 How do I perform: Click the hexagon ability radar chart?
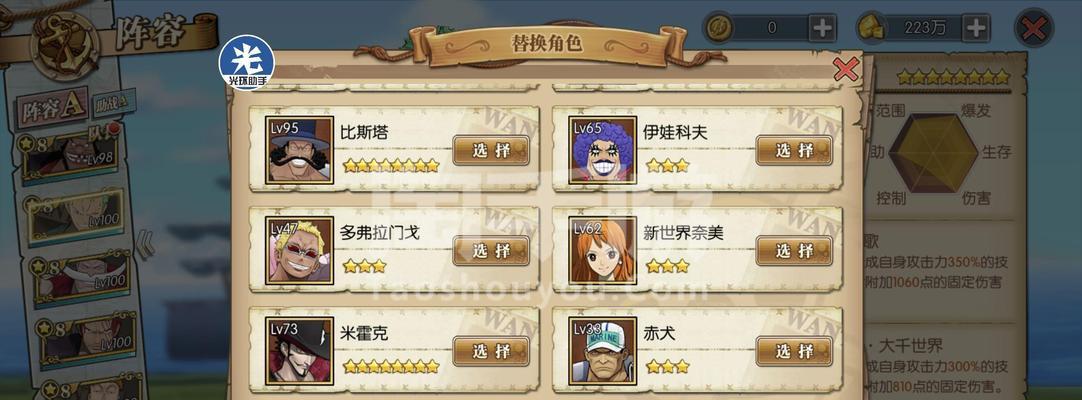933,152
